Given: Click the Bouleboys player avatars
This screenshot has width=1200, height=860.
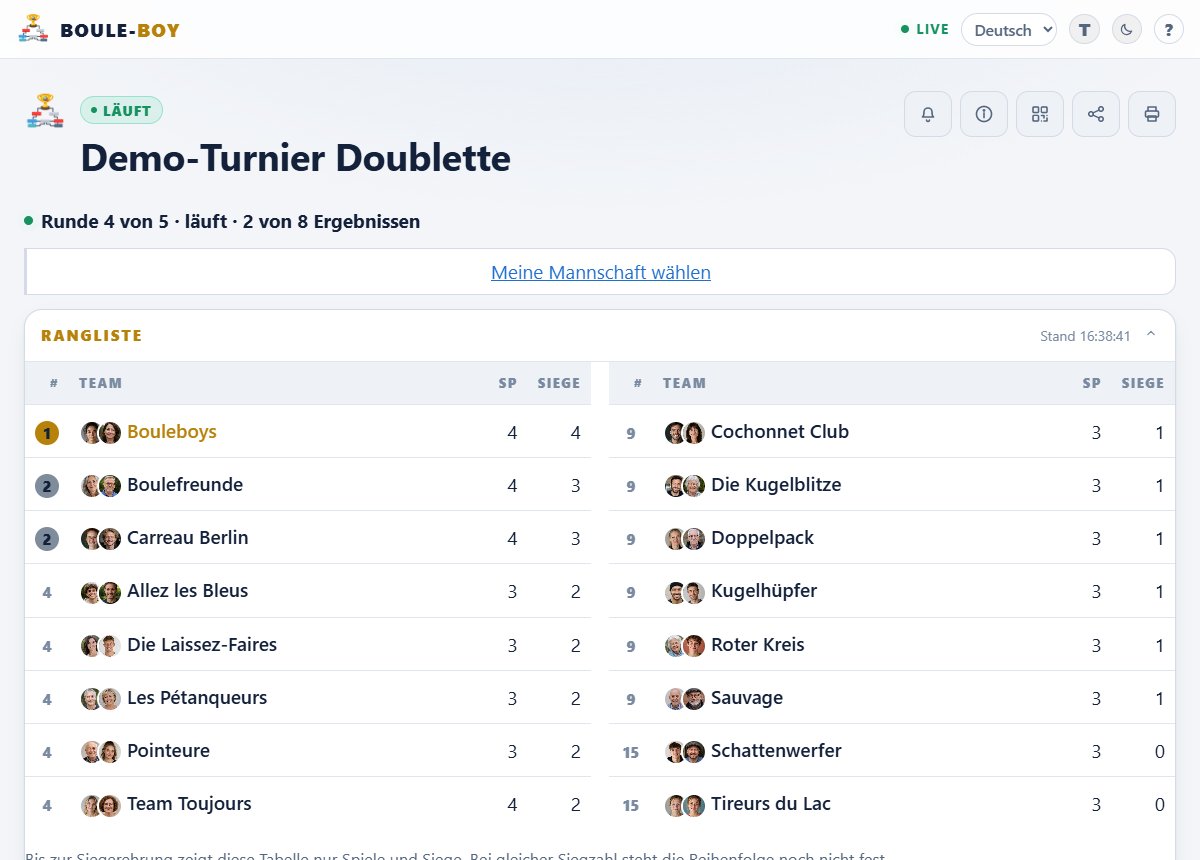Looking at the screenshot, I should pyautogui.click(x=101, y=432).
